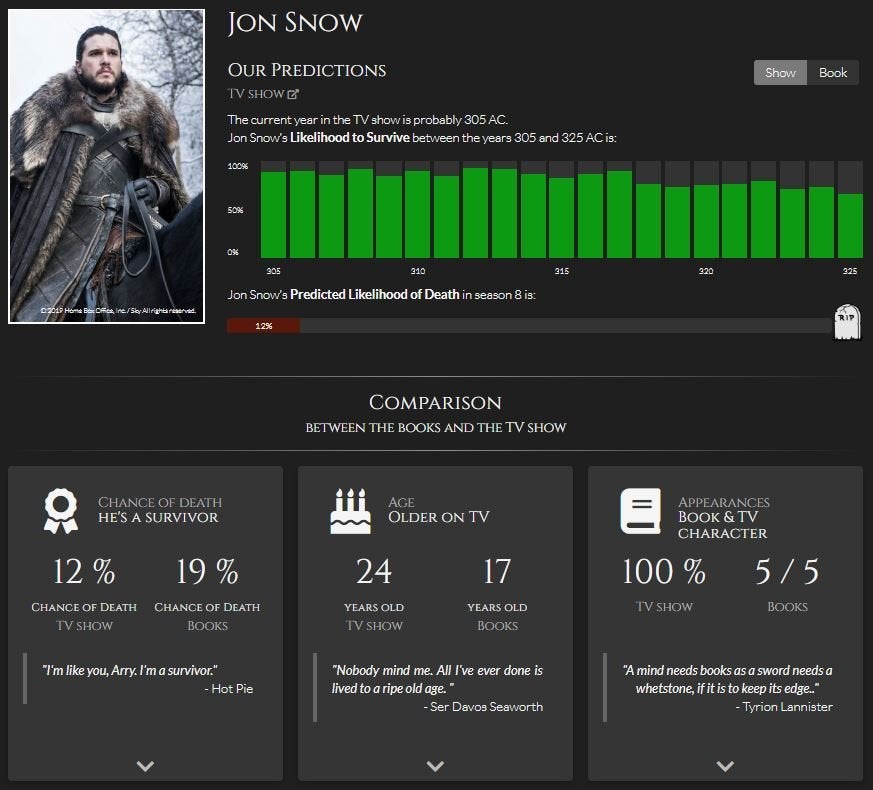Screen dimensions: 873x790
Task: Click the 100% axis label on chart
Action: click(x=238, y=166)
